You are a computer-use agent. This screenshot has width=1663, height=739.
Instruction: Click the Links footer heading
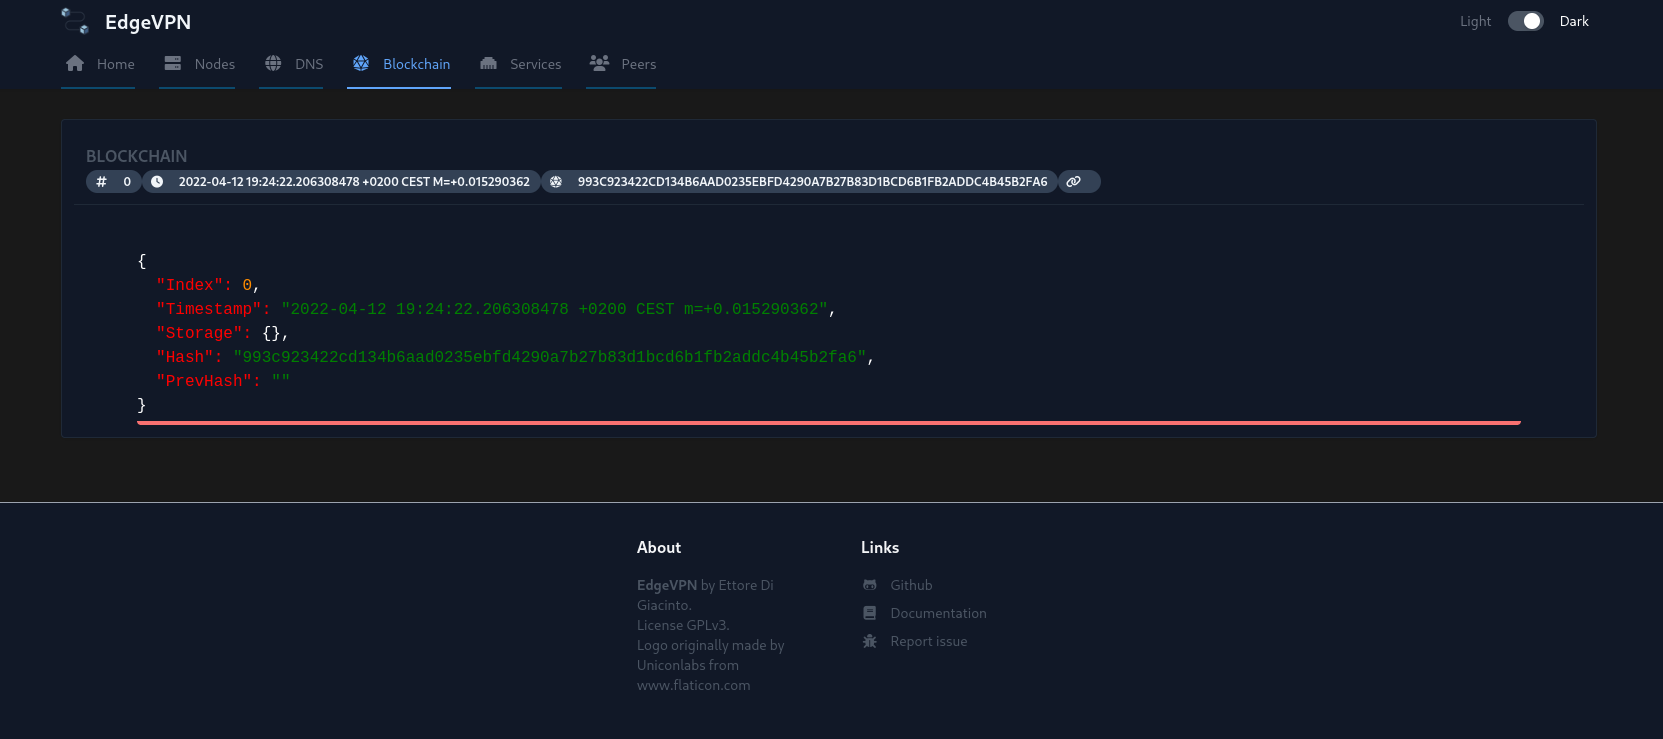click(x=880, y=547)
